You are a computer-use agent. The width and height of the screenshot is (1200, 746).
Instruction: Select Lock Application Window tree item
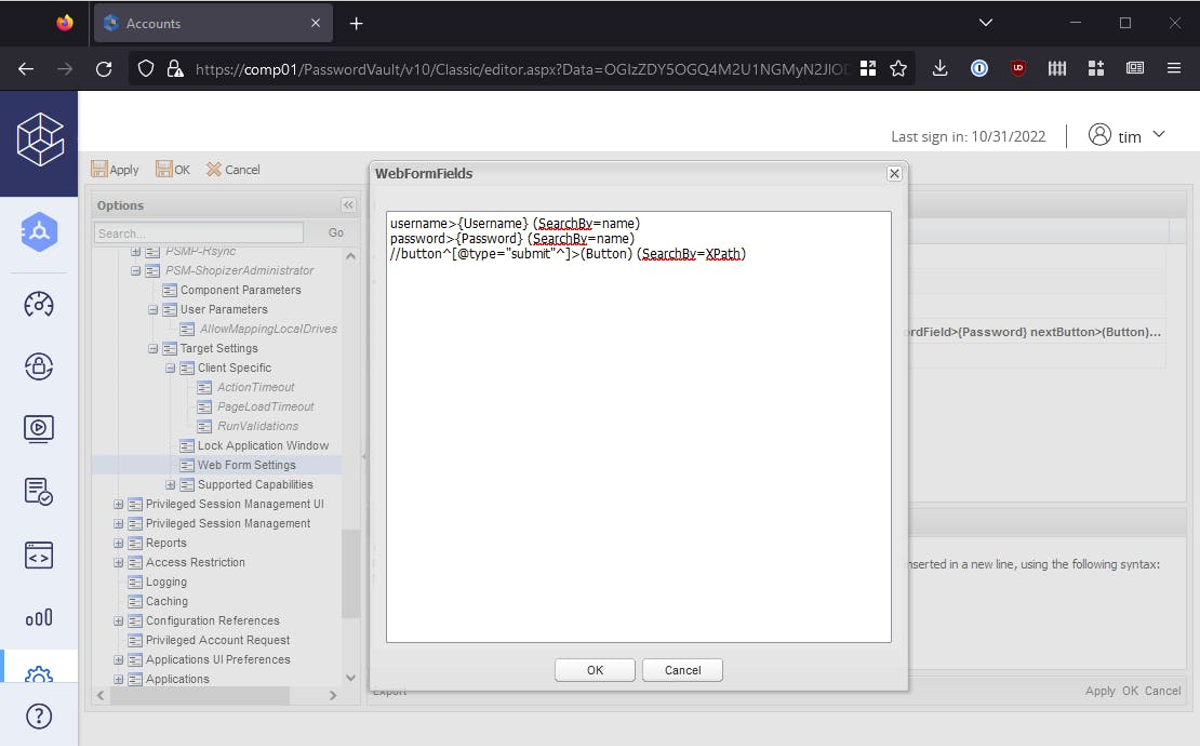coord(262,446)
